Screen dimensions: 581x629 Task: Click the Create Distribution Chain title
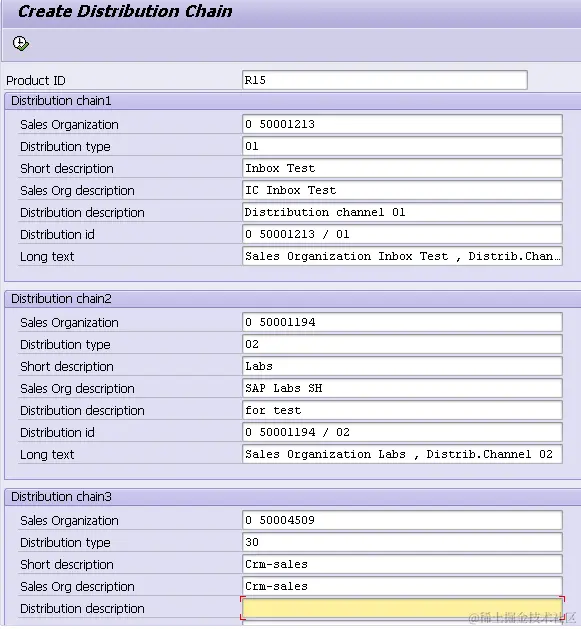(125, 11)
